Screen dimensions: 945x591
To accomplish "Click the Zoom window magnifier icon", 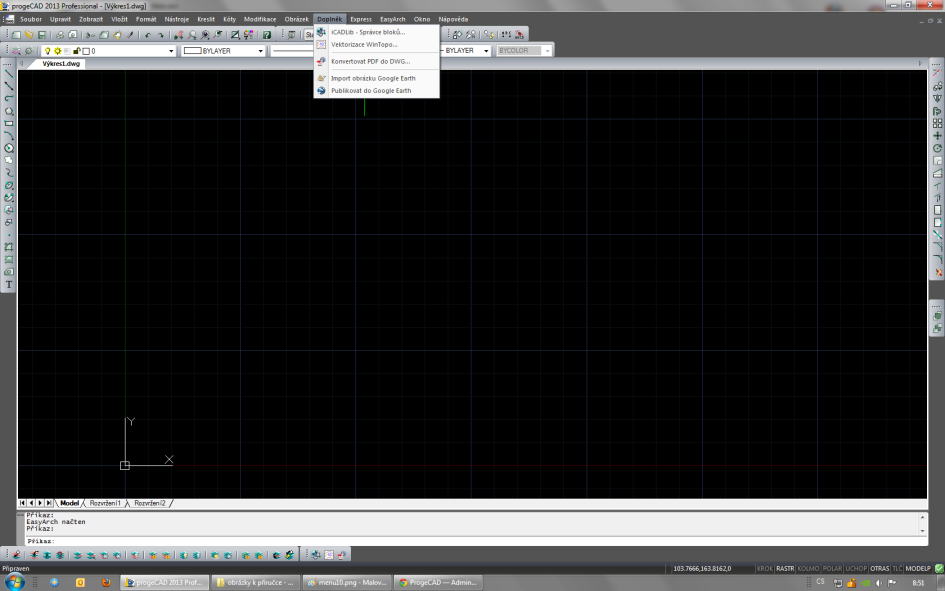I will [192, 35].
